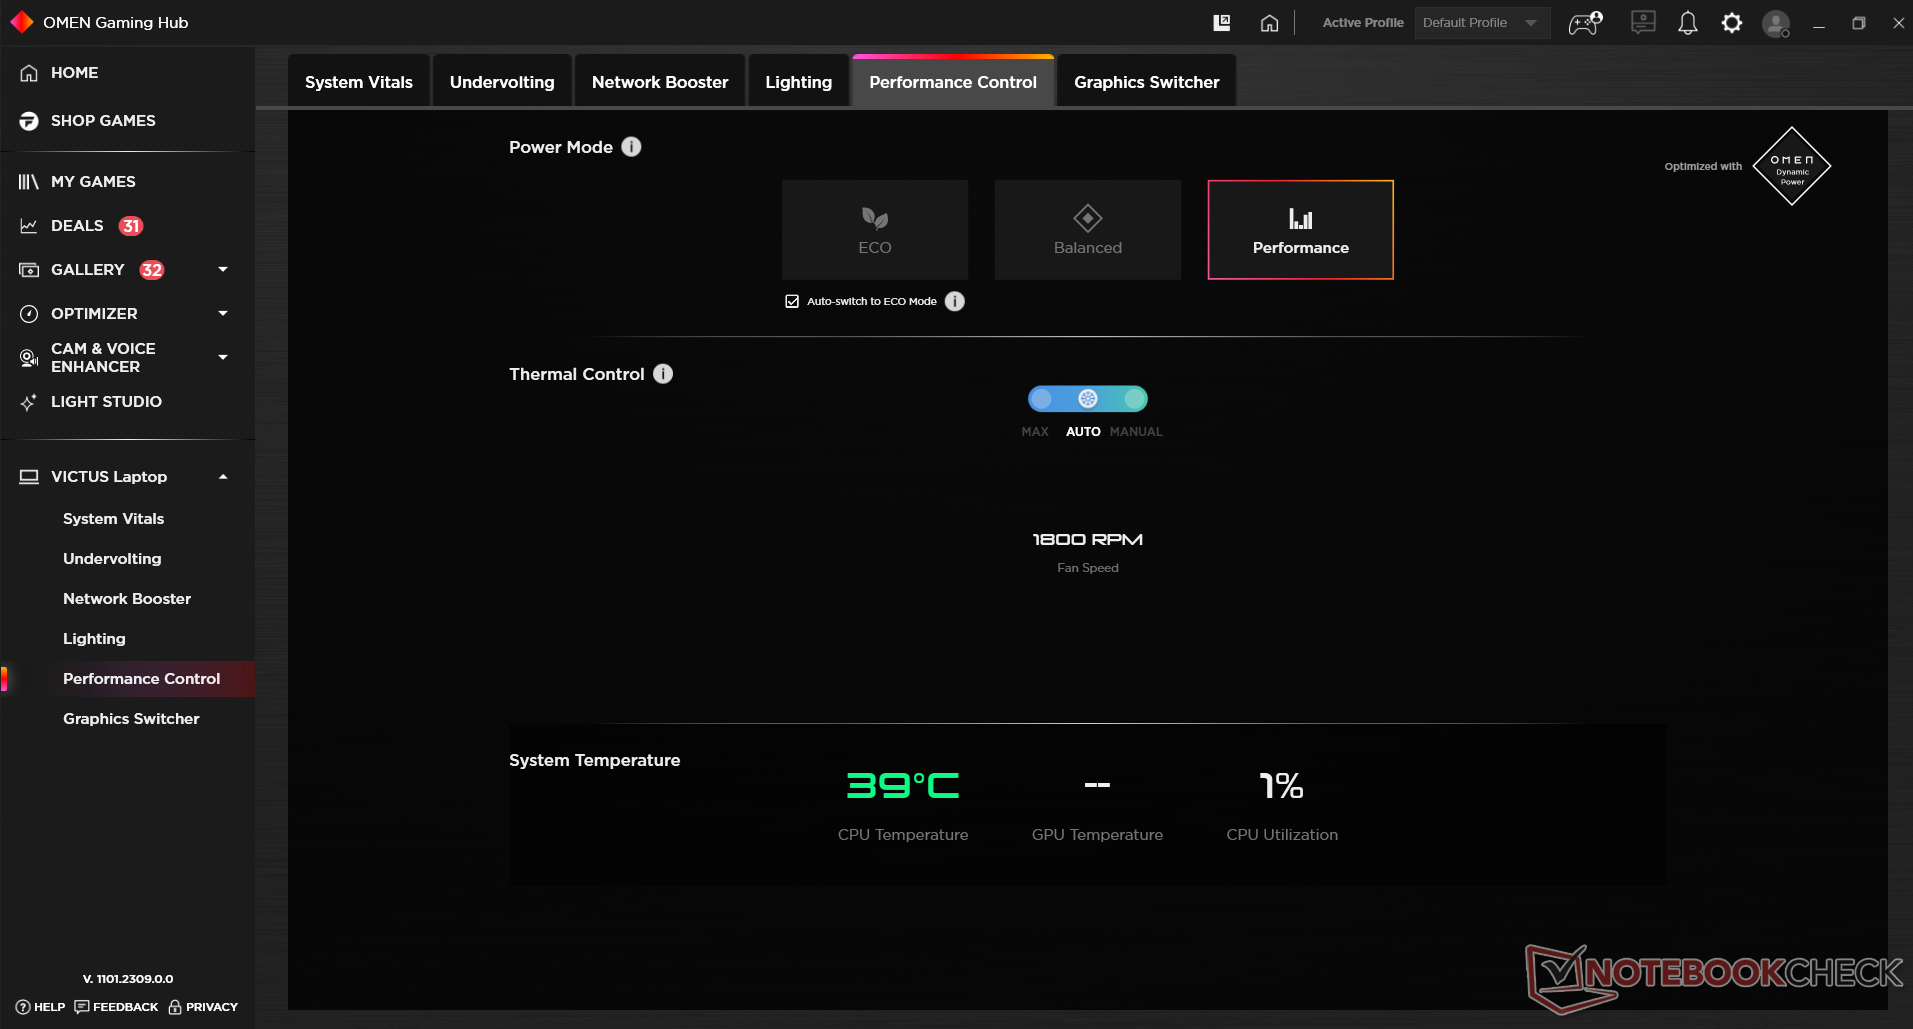Click the CAM & VOICE ENHANCER icon

click(29, 358)
